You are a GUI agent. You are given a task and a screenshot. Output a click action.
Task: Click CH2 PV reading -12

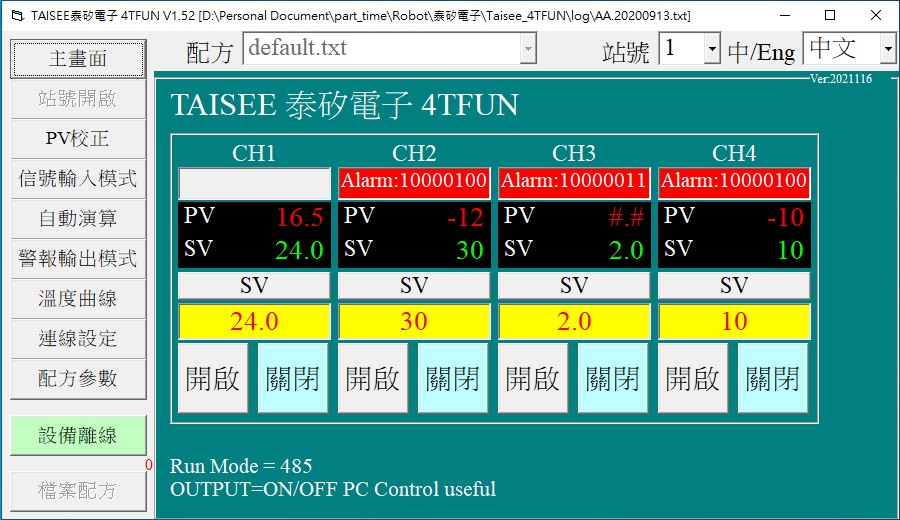coord(465,217)
